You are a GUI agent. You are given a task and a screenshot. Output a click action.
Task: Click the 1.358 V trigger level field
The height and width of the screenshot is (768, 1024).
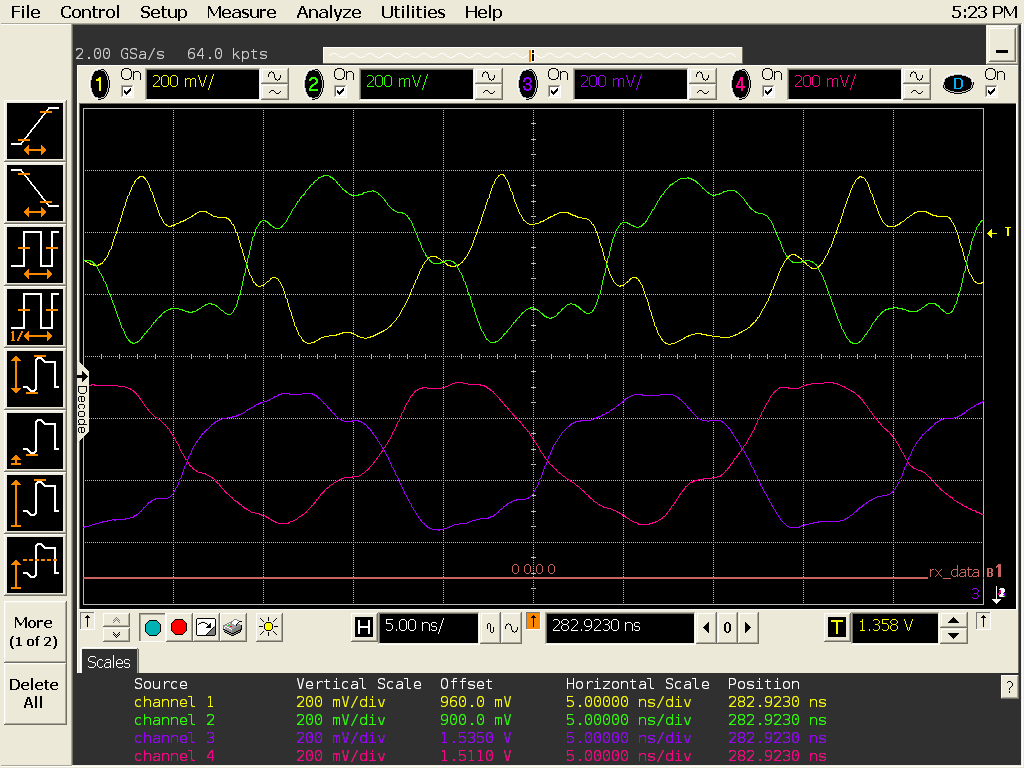(x=895, y=628)
